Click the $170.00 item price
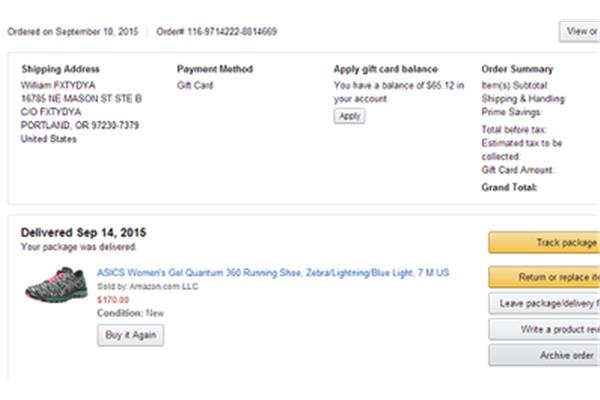This screenshot has width=600, height=400. (x=113, y=300)
